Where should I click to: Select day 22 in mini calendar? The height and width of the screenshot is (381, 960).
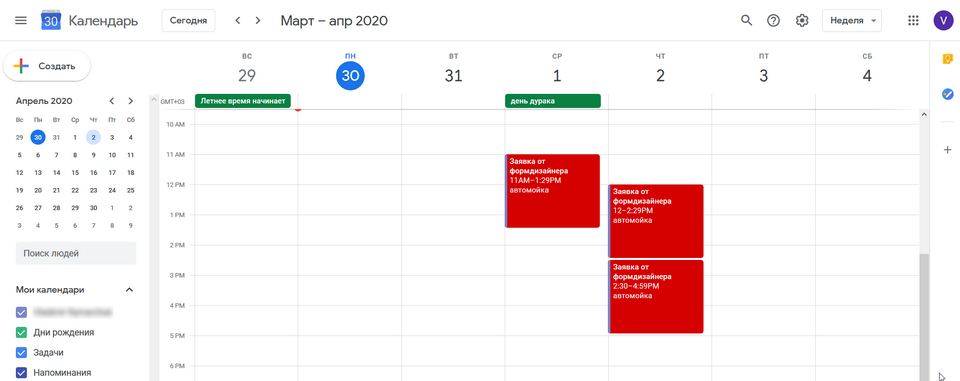tap(75, 190)
